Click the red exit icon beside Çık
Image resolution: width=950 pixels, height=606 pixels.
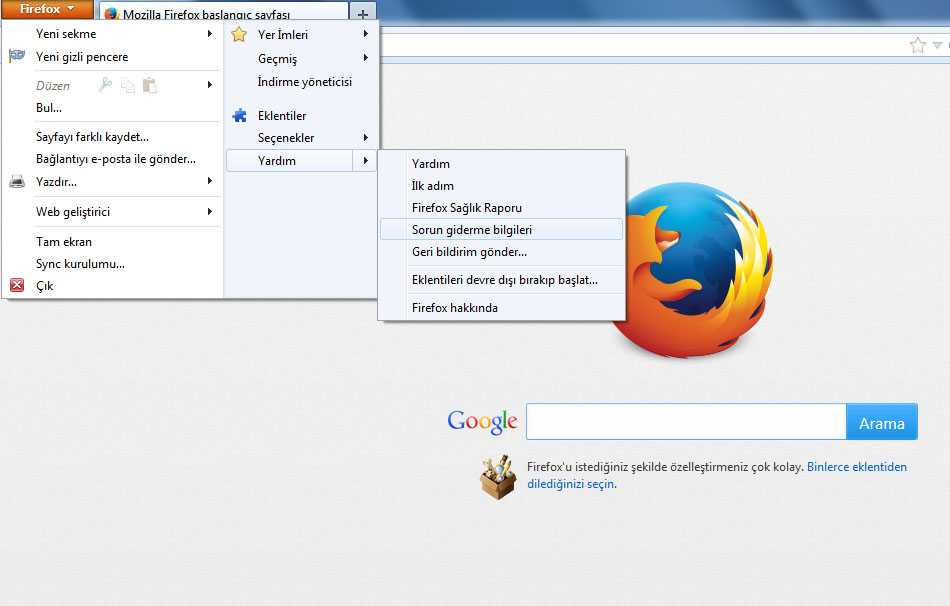click(17, 285)
